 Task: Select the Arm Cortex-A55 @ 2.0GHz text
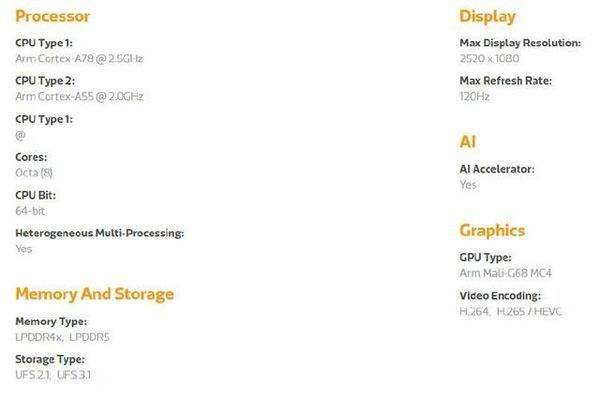tap(79, 96)
